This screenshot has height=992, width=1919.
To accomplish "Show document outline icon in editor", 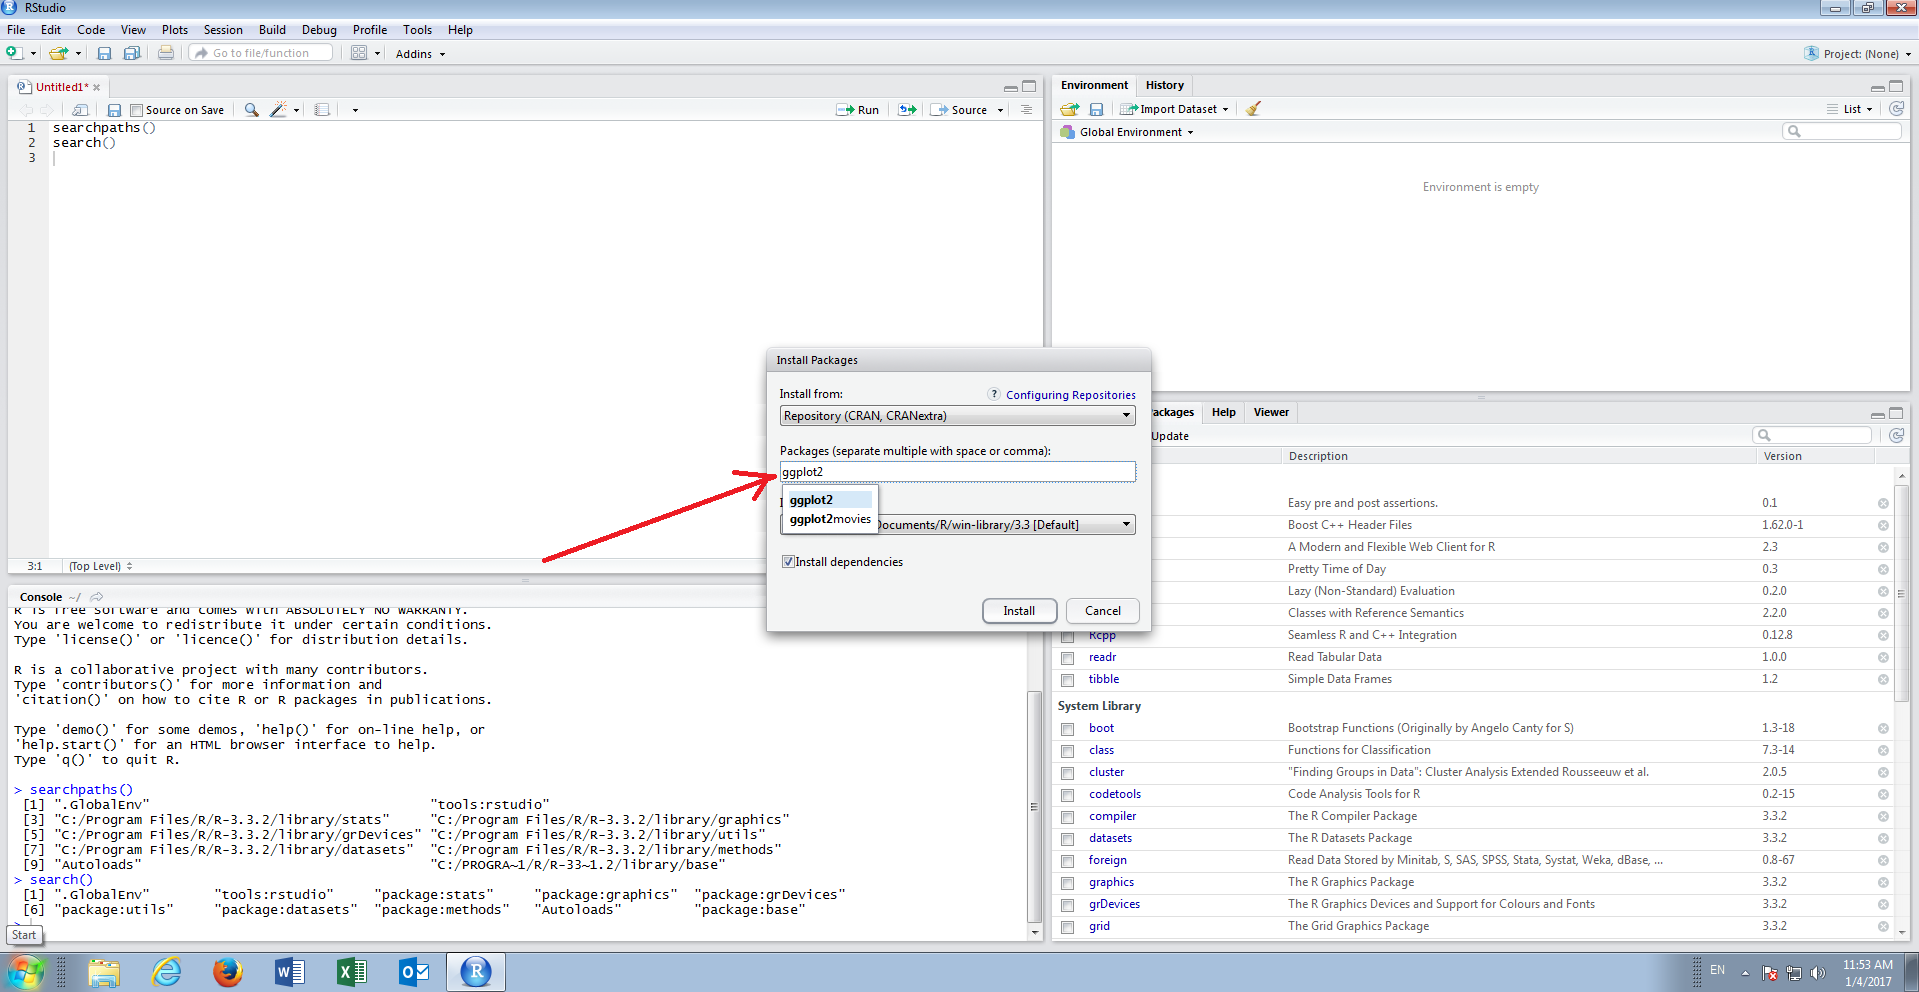I will [1026, 110].
